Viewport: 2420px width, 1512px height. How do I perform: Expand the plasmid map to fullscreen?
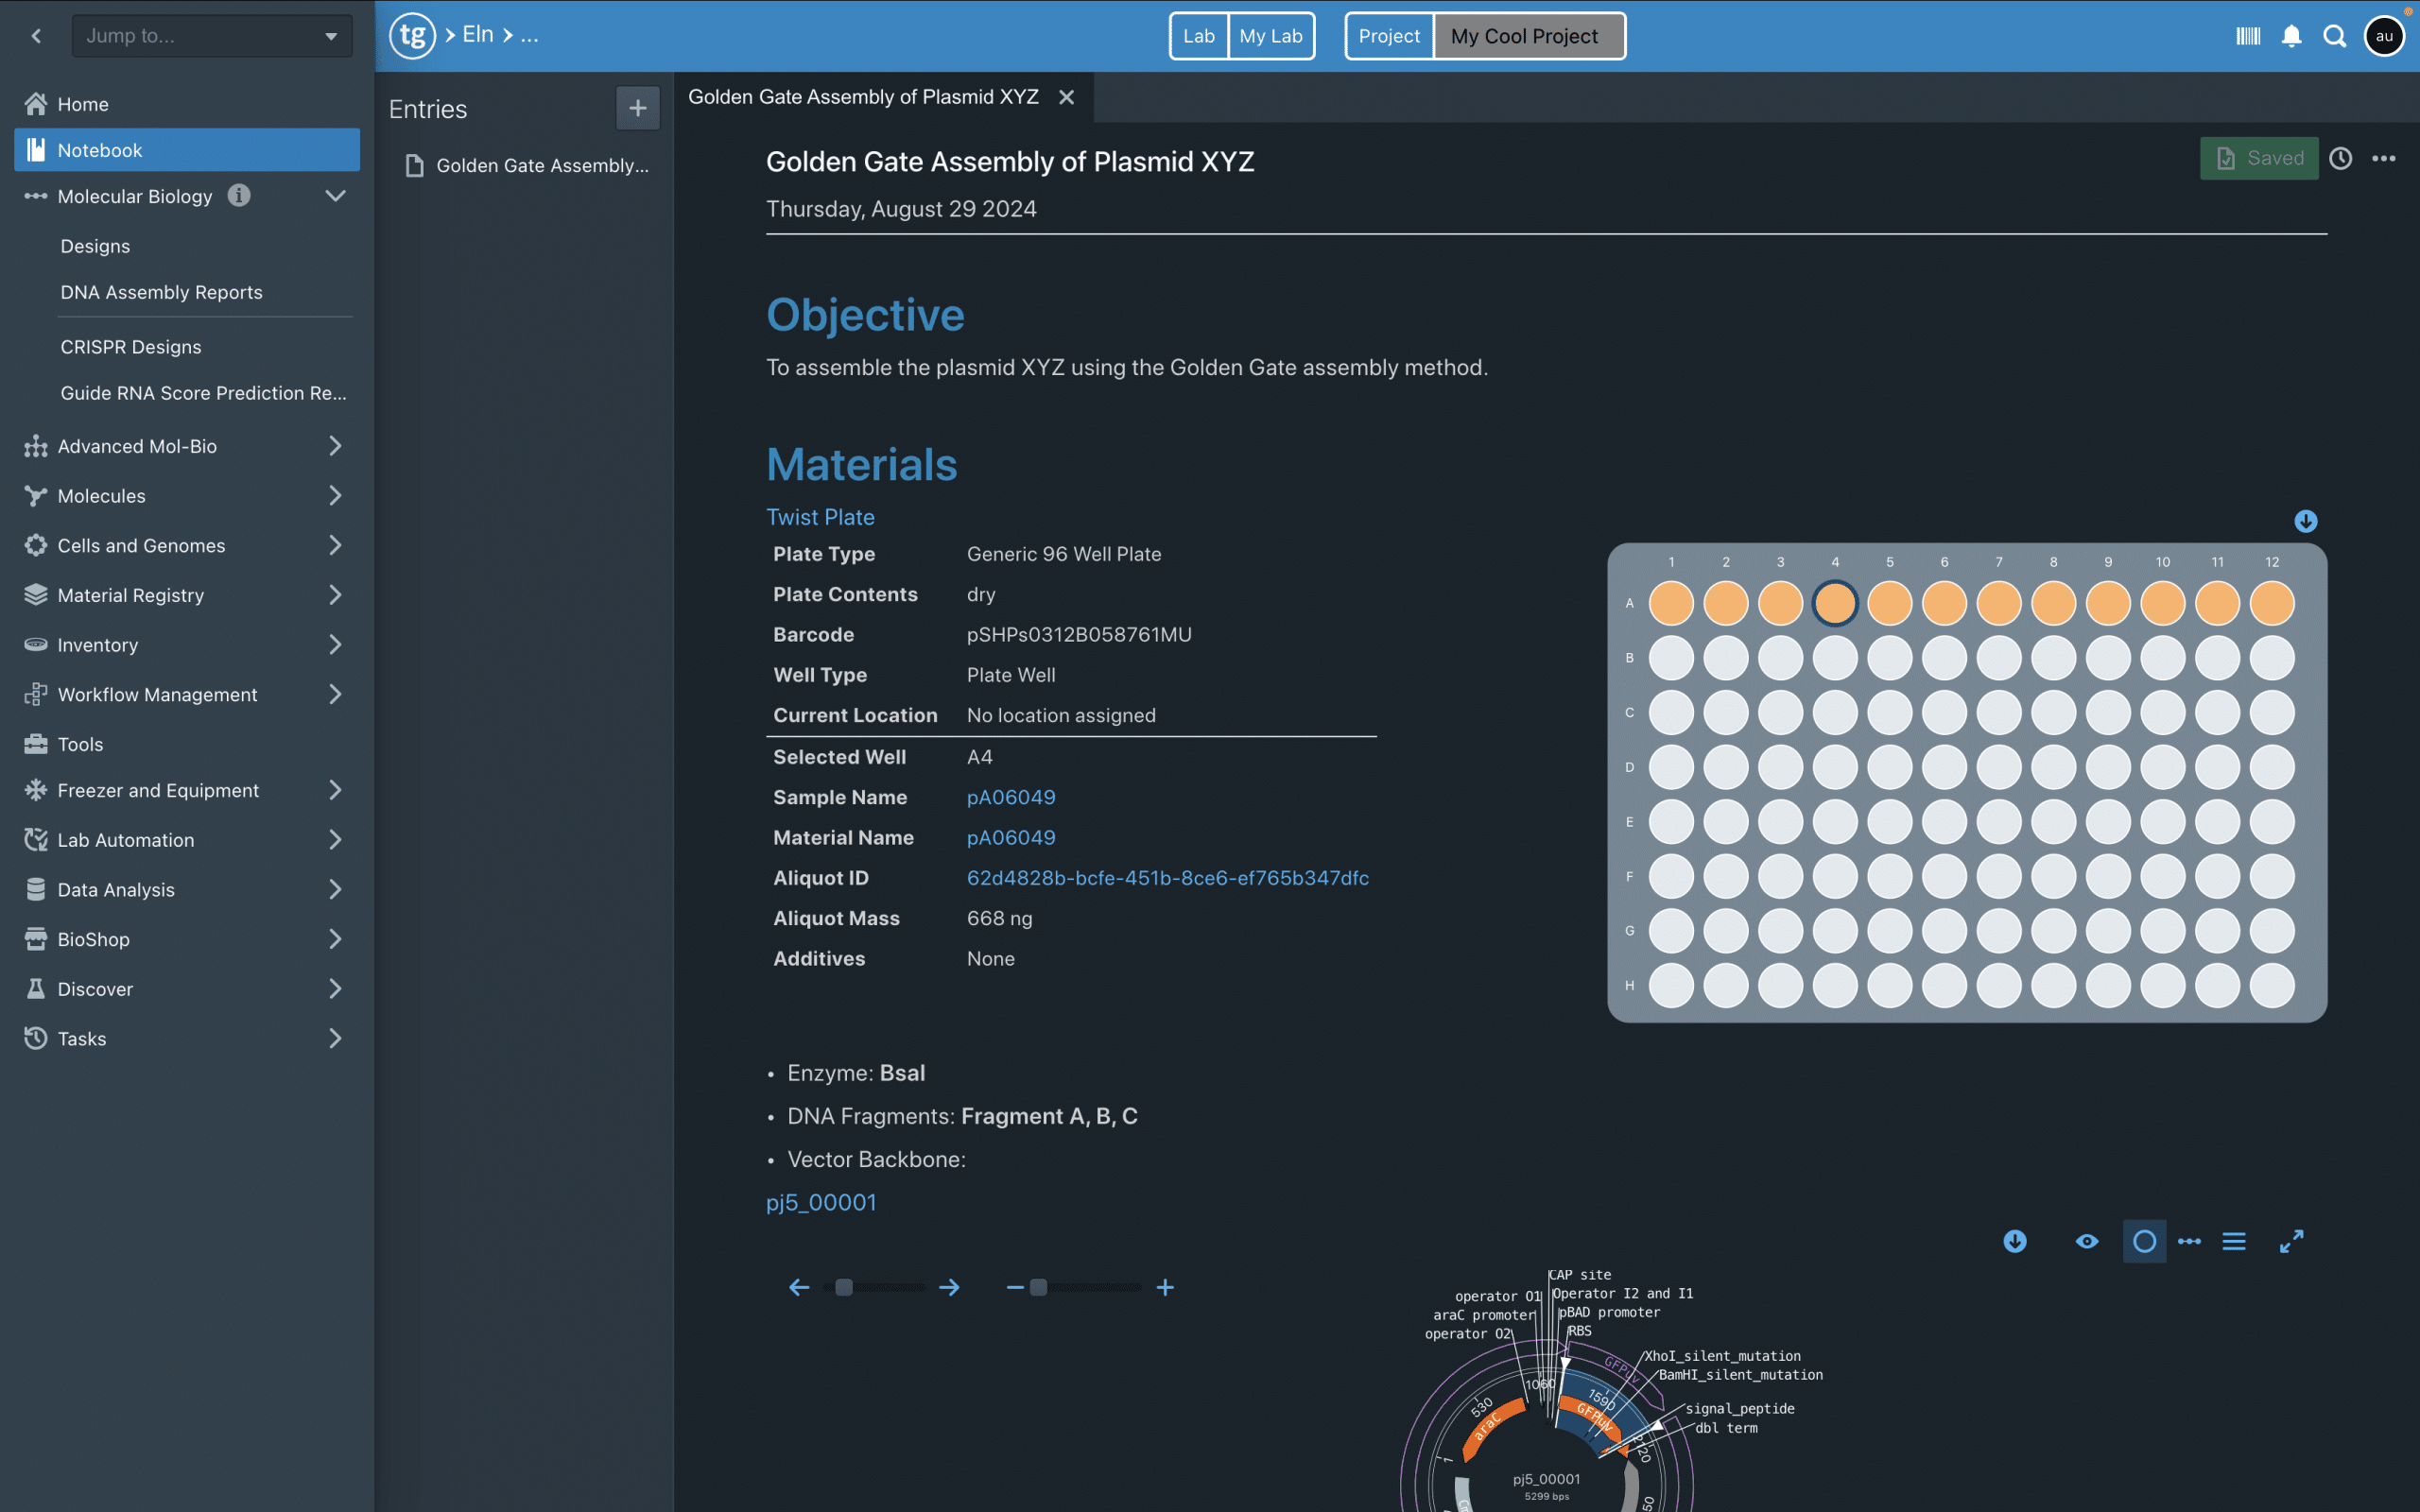tap(2291, 1241)
